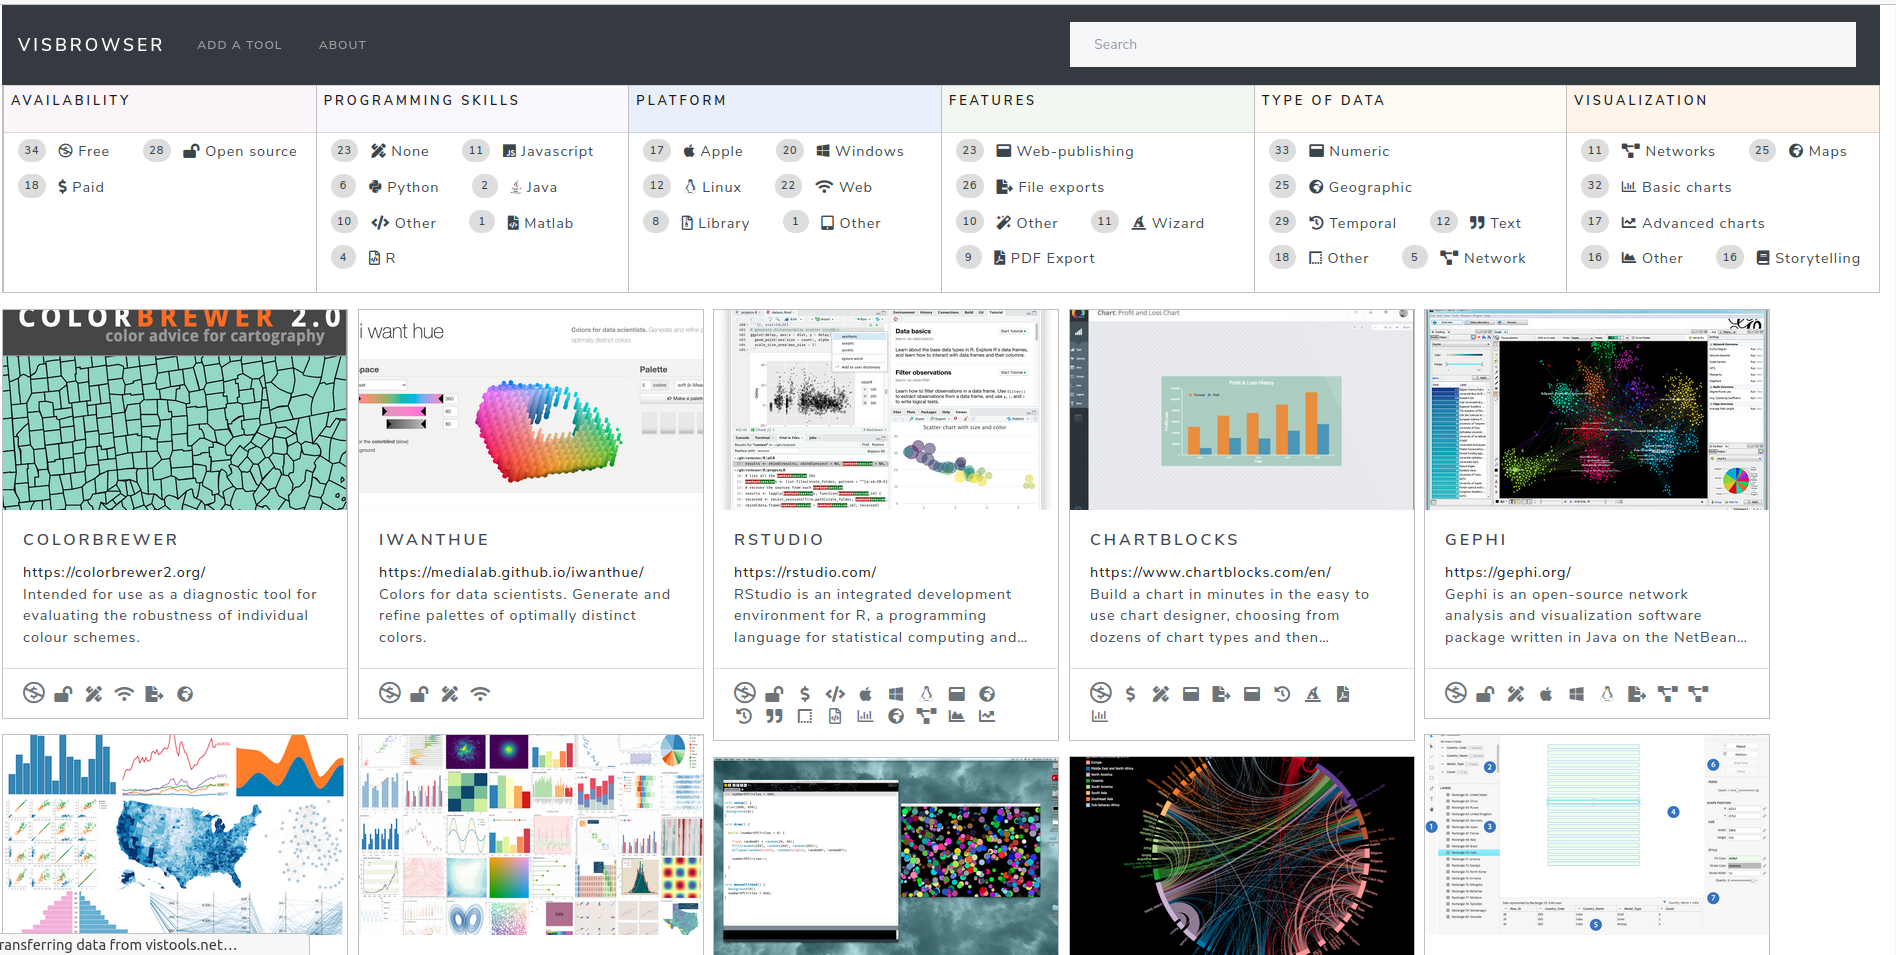The width and height of the screenshot is (1896, 955).
Task: Open the medialab.github.io/iwanthue link
Action: pyautogui.click(x=511, y=572)
